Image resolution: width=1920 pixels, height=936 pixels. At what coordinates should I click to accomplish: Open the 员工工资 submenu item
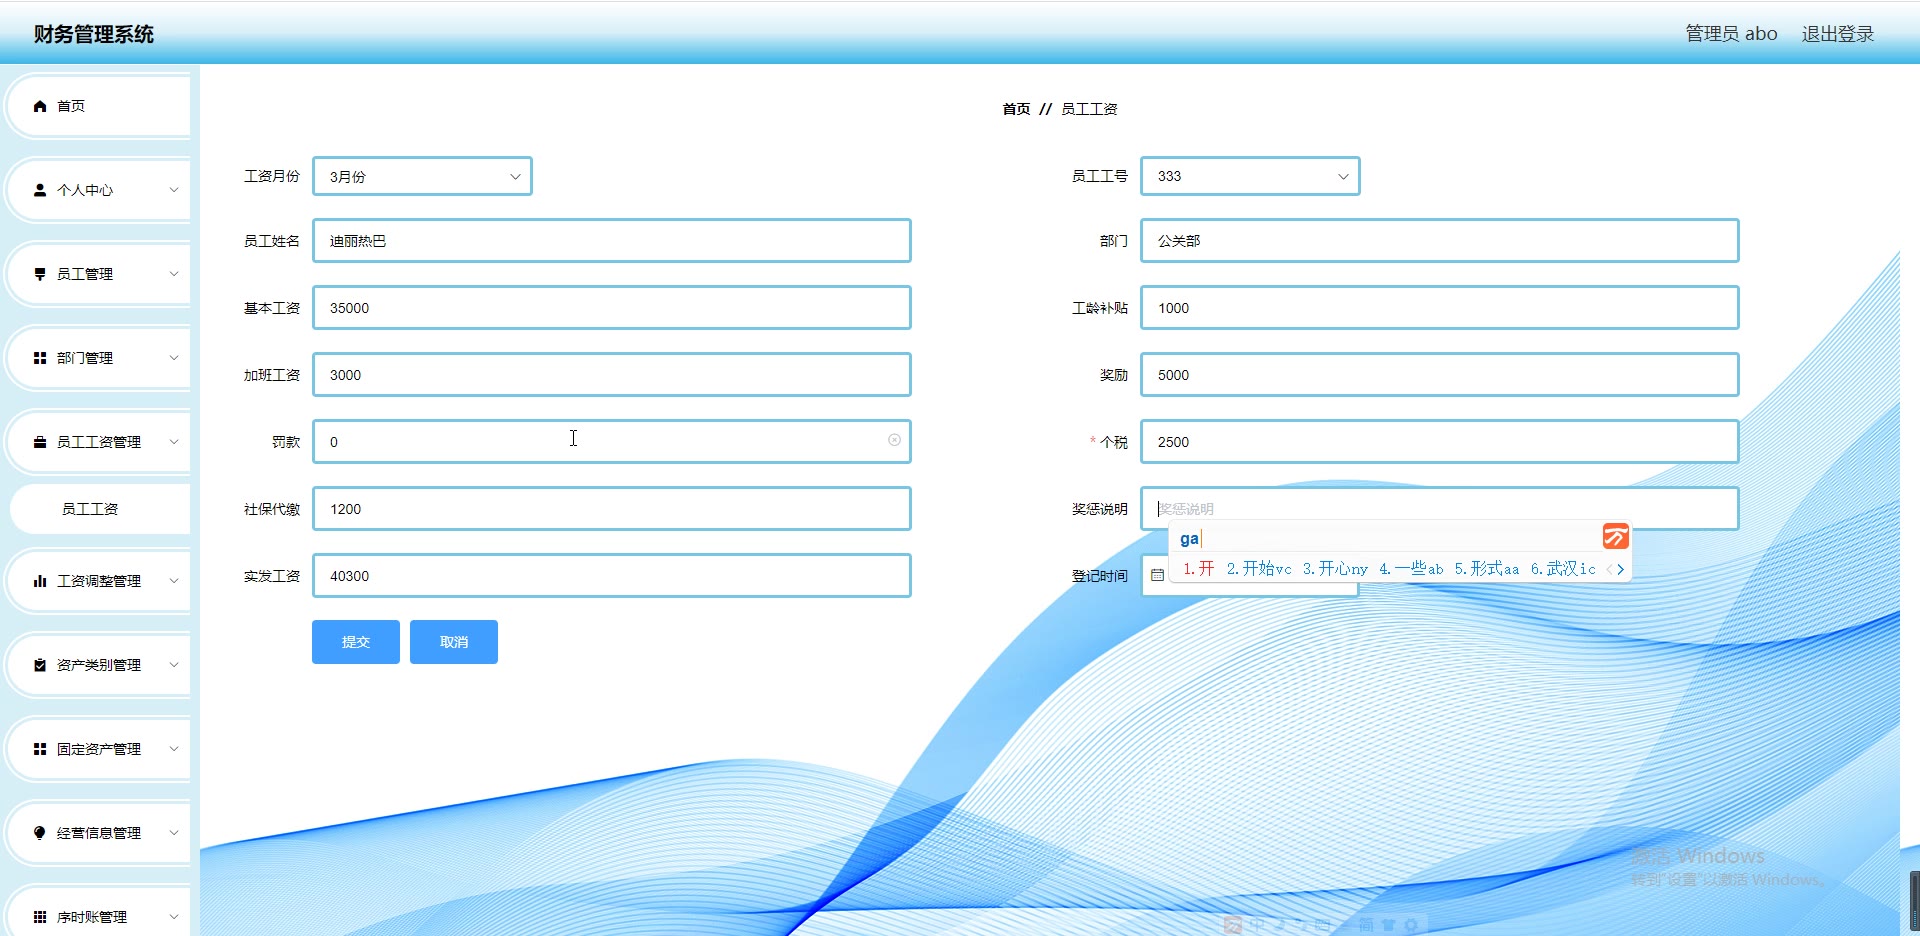coord(99,509)
